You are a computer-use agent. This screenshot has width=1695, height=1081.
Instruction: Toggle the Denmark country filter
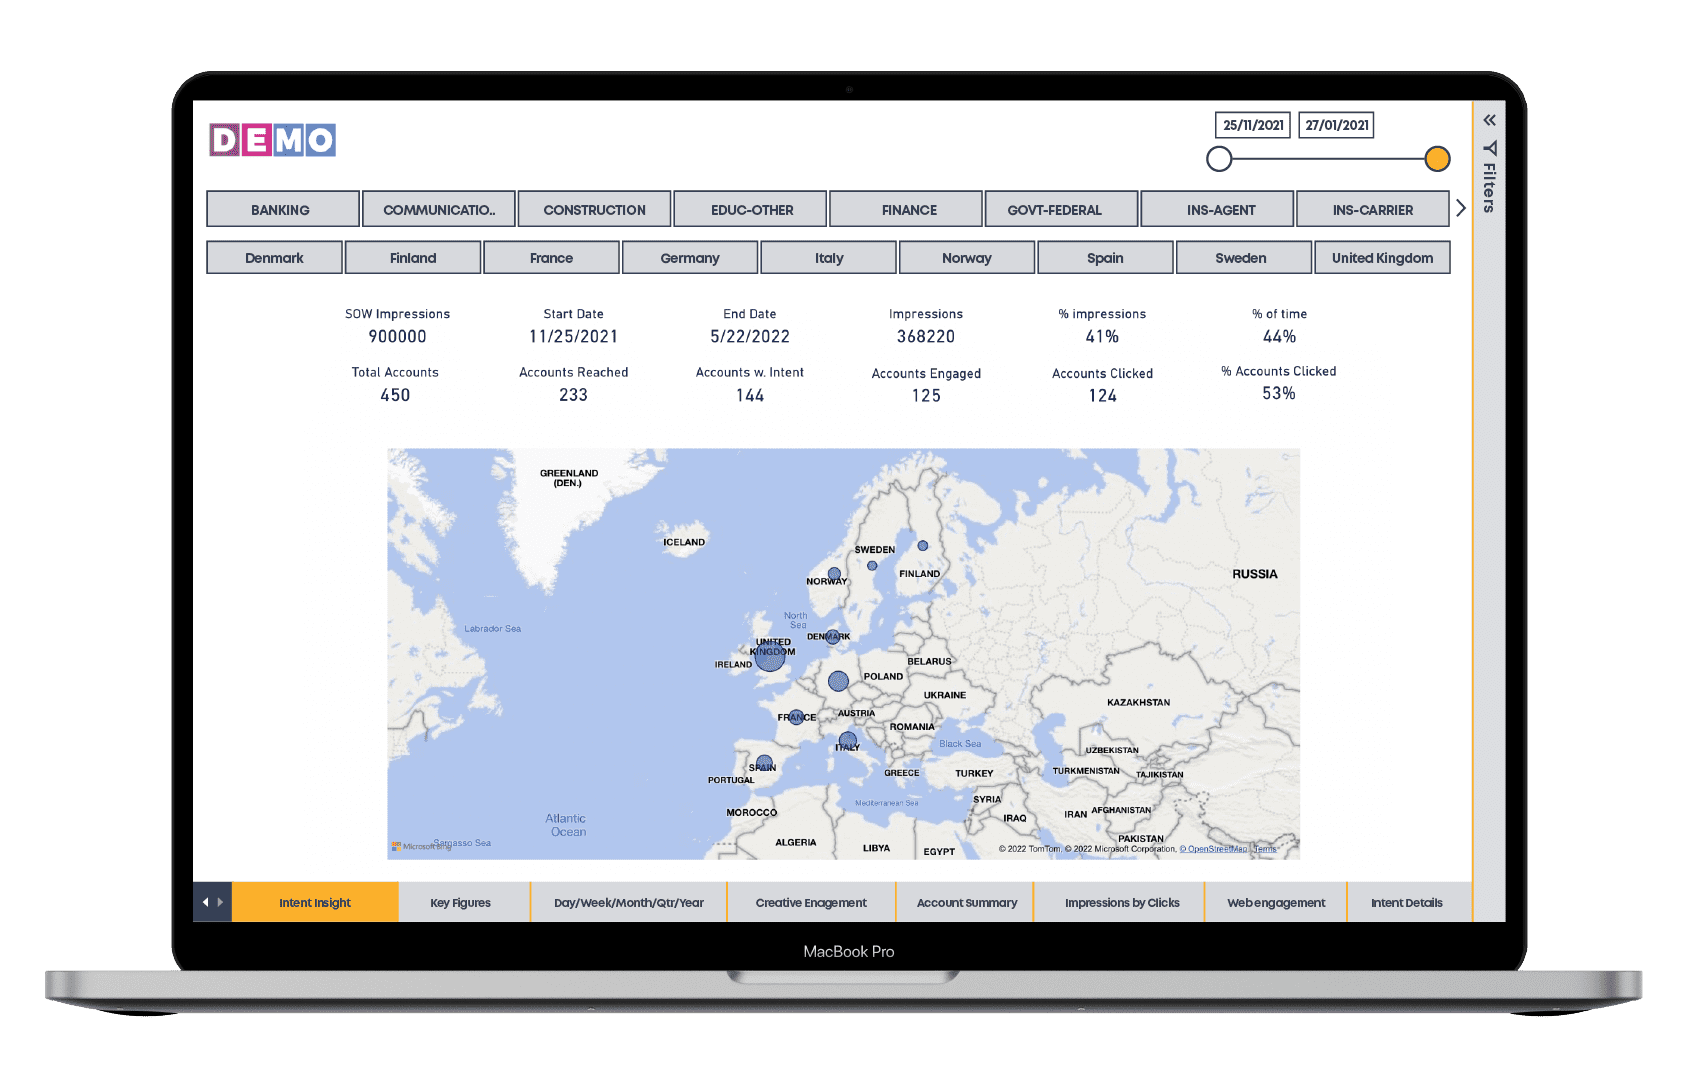274,257
